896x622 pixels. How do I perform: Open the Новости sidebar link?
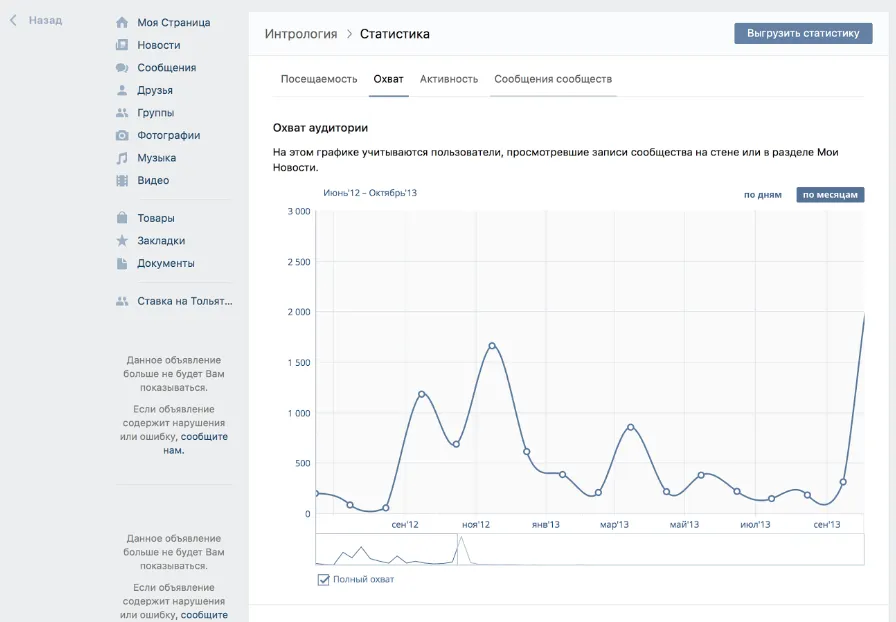point(159,45)
